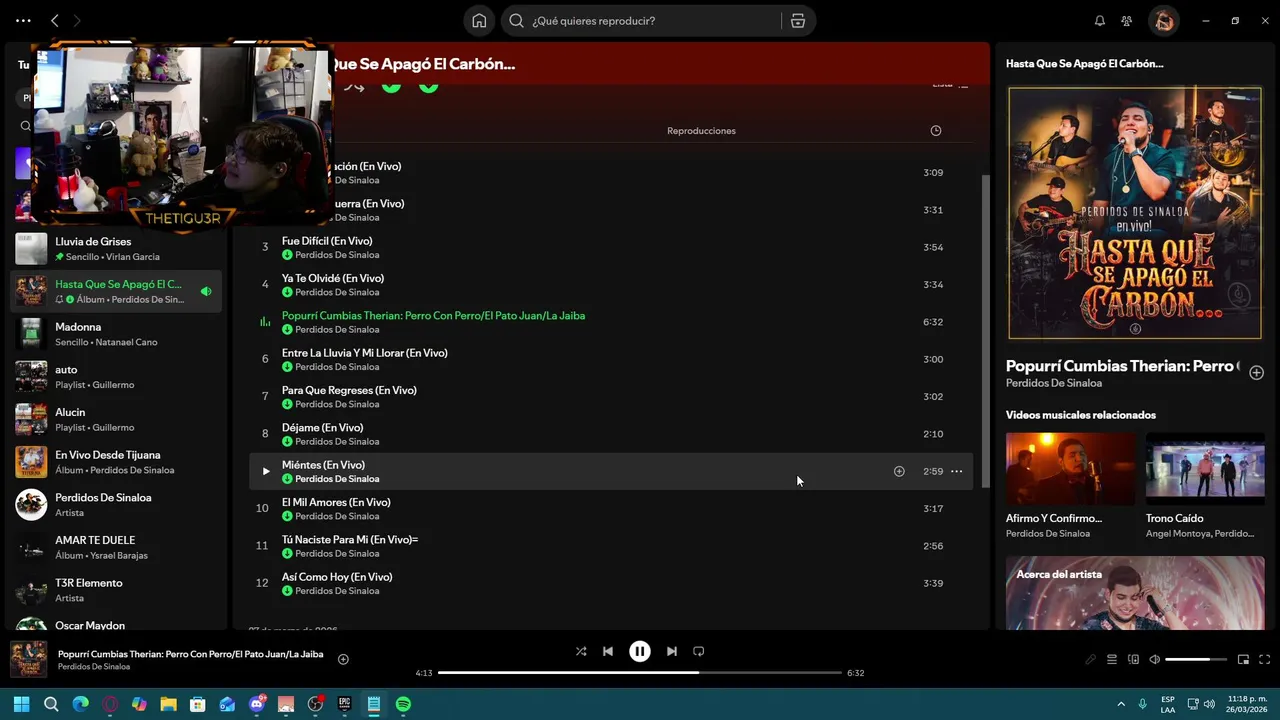Open taskbar File Explorer
The height and width of the screenshot is (720, 1280).
[168, 704]
